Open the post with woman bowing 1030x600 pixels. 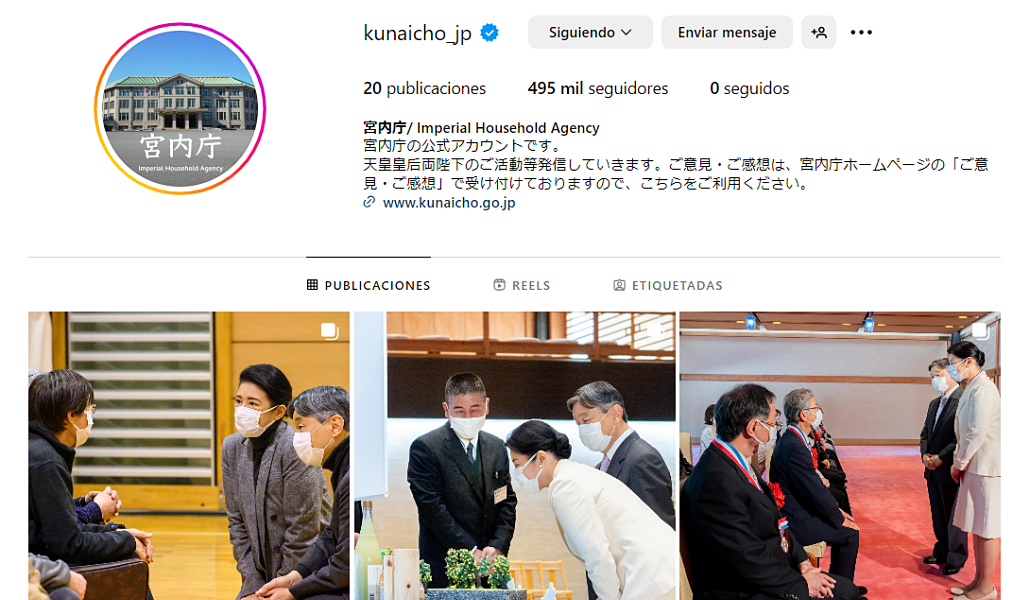(x=514, y=455)
